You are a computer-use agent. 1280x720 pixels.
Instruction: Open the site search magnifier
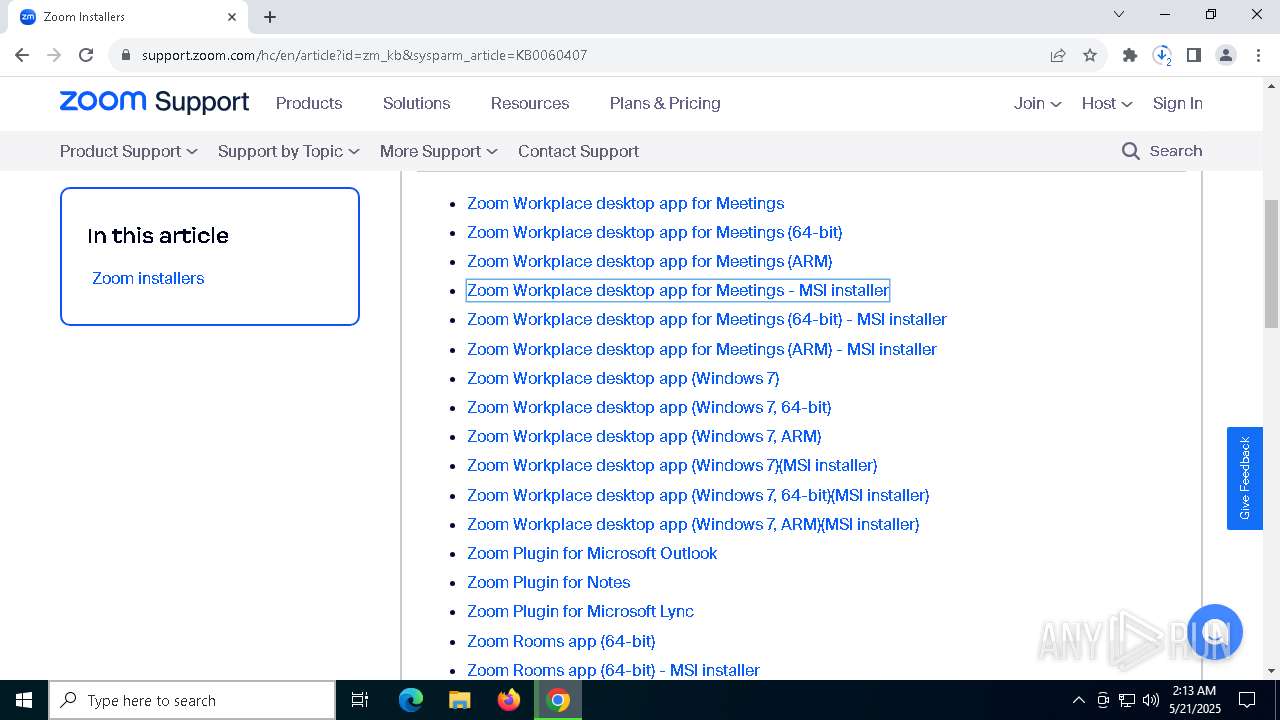click(x=1131, y=151)
